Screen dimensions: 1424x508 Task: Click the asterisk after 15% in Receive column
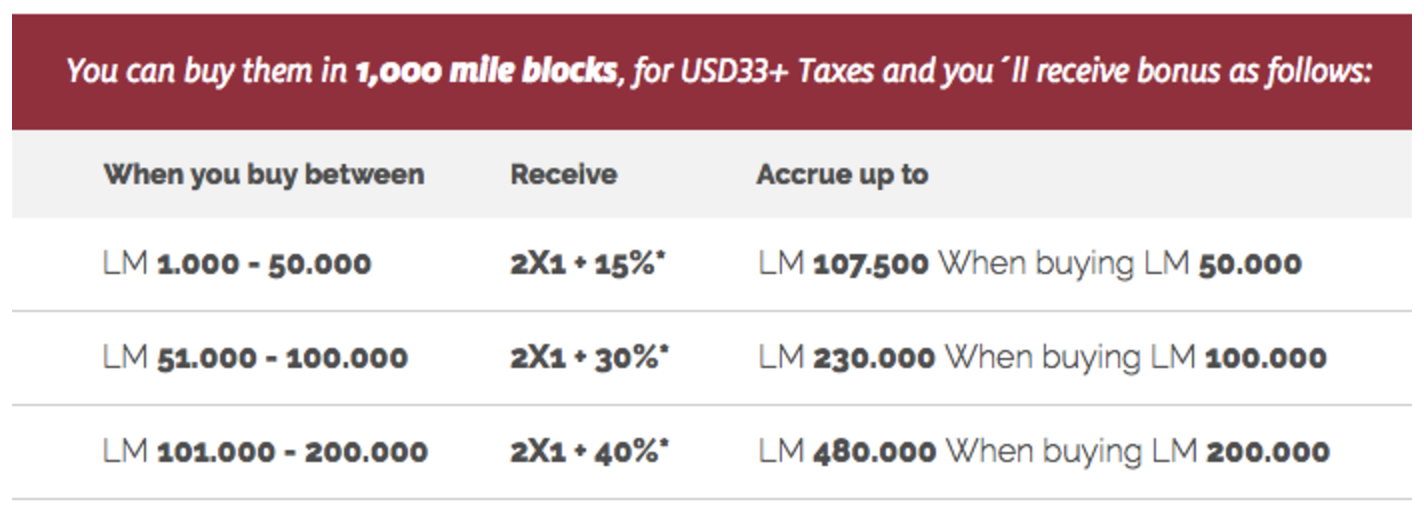(x=662, y=258)
